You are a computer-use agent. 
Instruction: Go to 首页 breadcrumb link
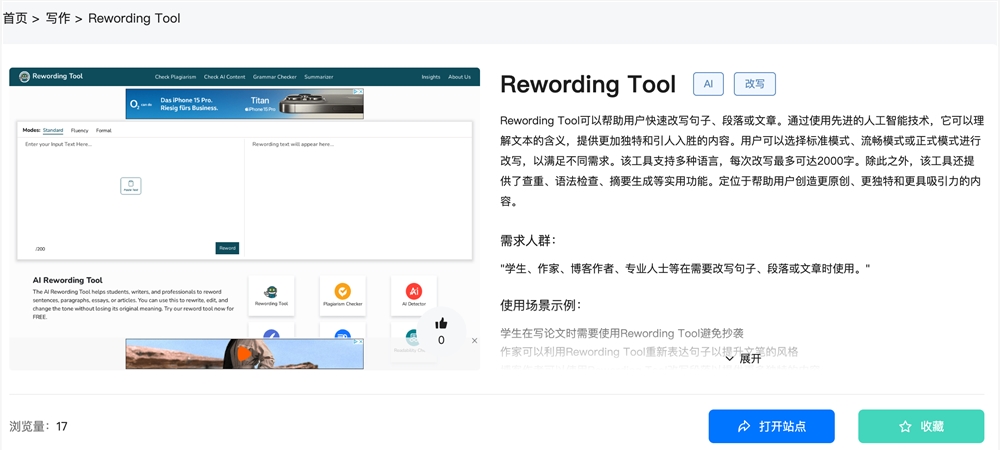(15, 18)
